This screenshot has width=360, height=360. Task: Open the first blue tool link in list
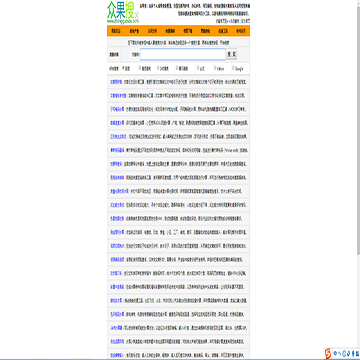(116, 82)
